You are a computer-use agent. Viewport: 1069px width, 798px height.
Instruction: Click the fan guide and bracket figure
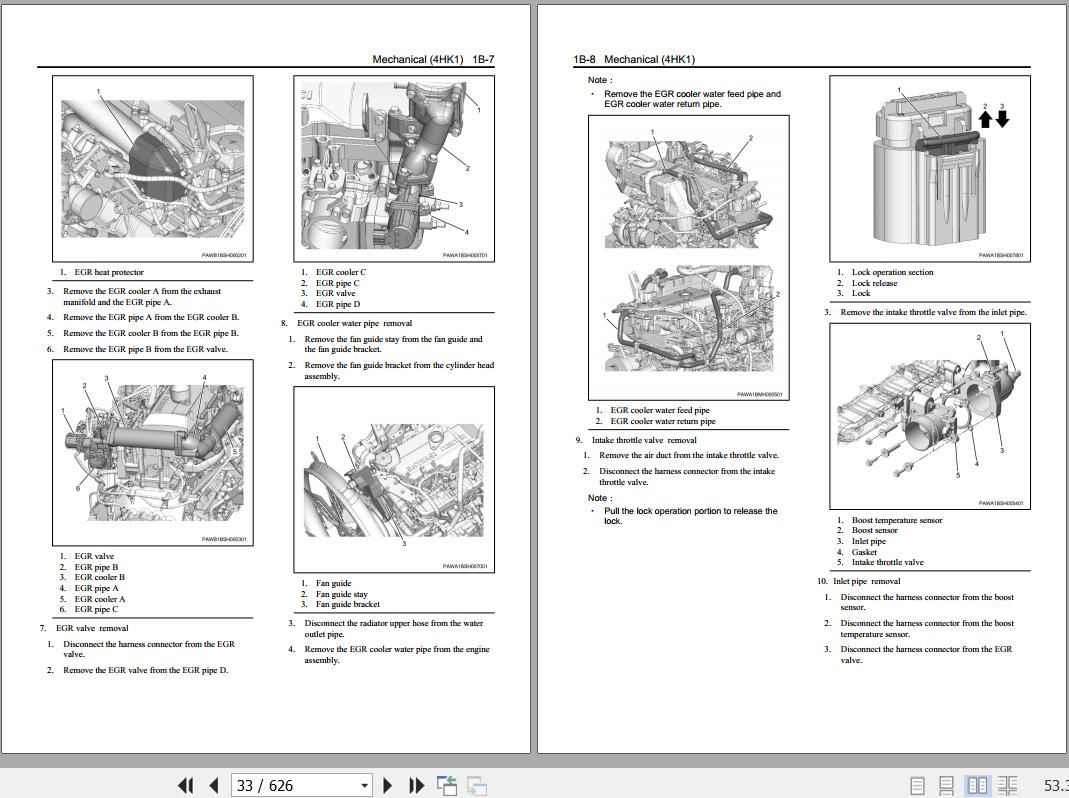click(394, 479)
